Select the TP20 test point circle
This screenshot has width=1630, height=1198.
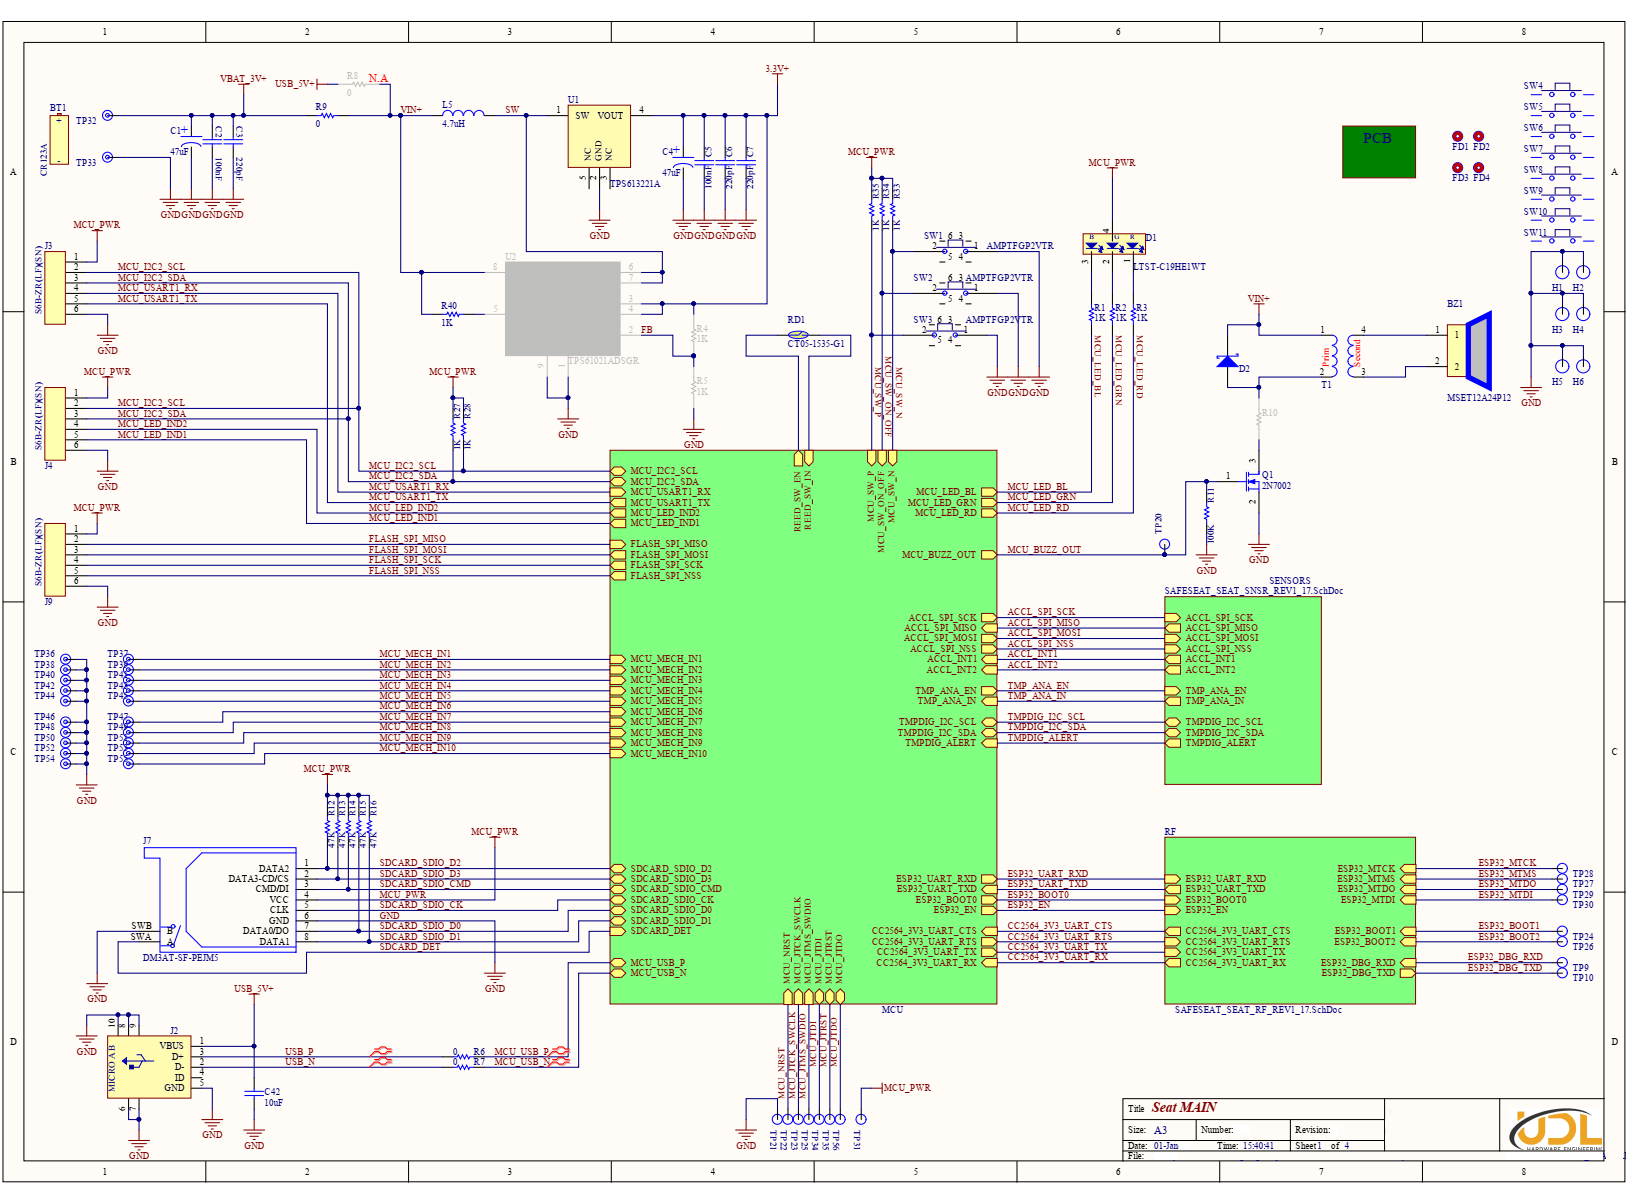tap(1165, 544)
